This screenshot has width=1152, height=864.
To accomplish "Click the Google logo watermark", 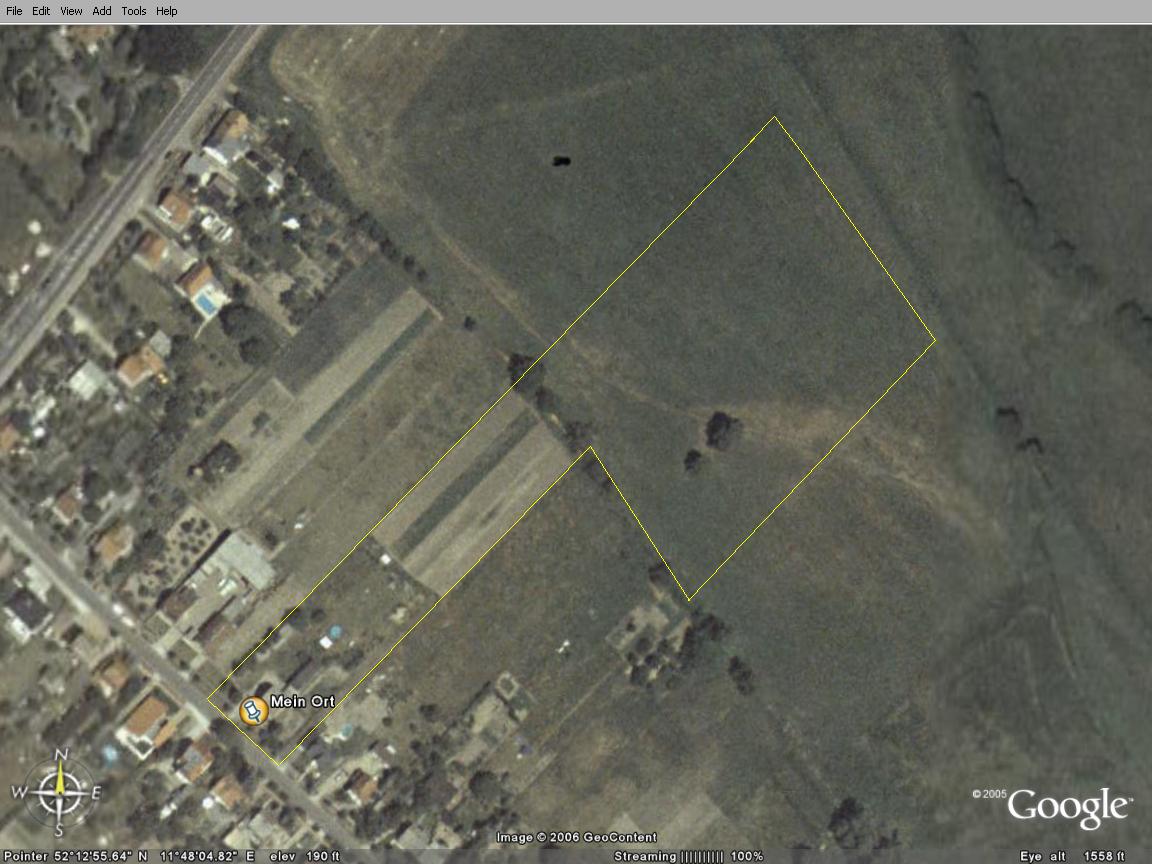I will (x=1068, y=808).
